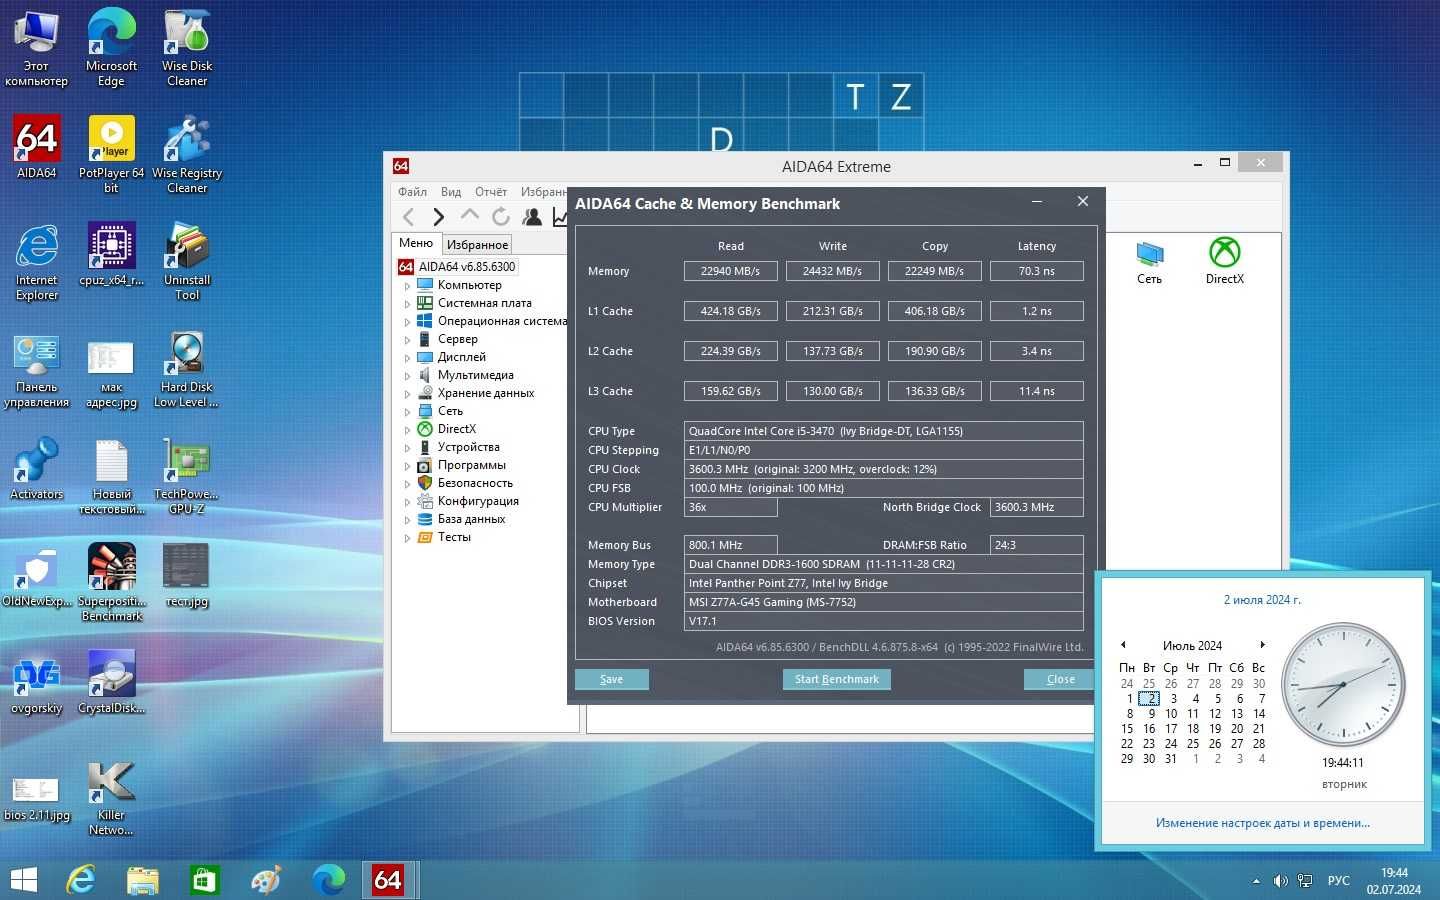Open Internet Explorer desktop icon
Viewport: 1440px width, 900px height.
pos(37,261)
